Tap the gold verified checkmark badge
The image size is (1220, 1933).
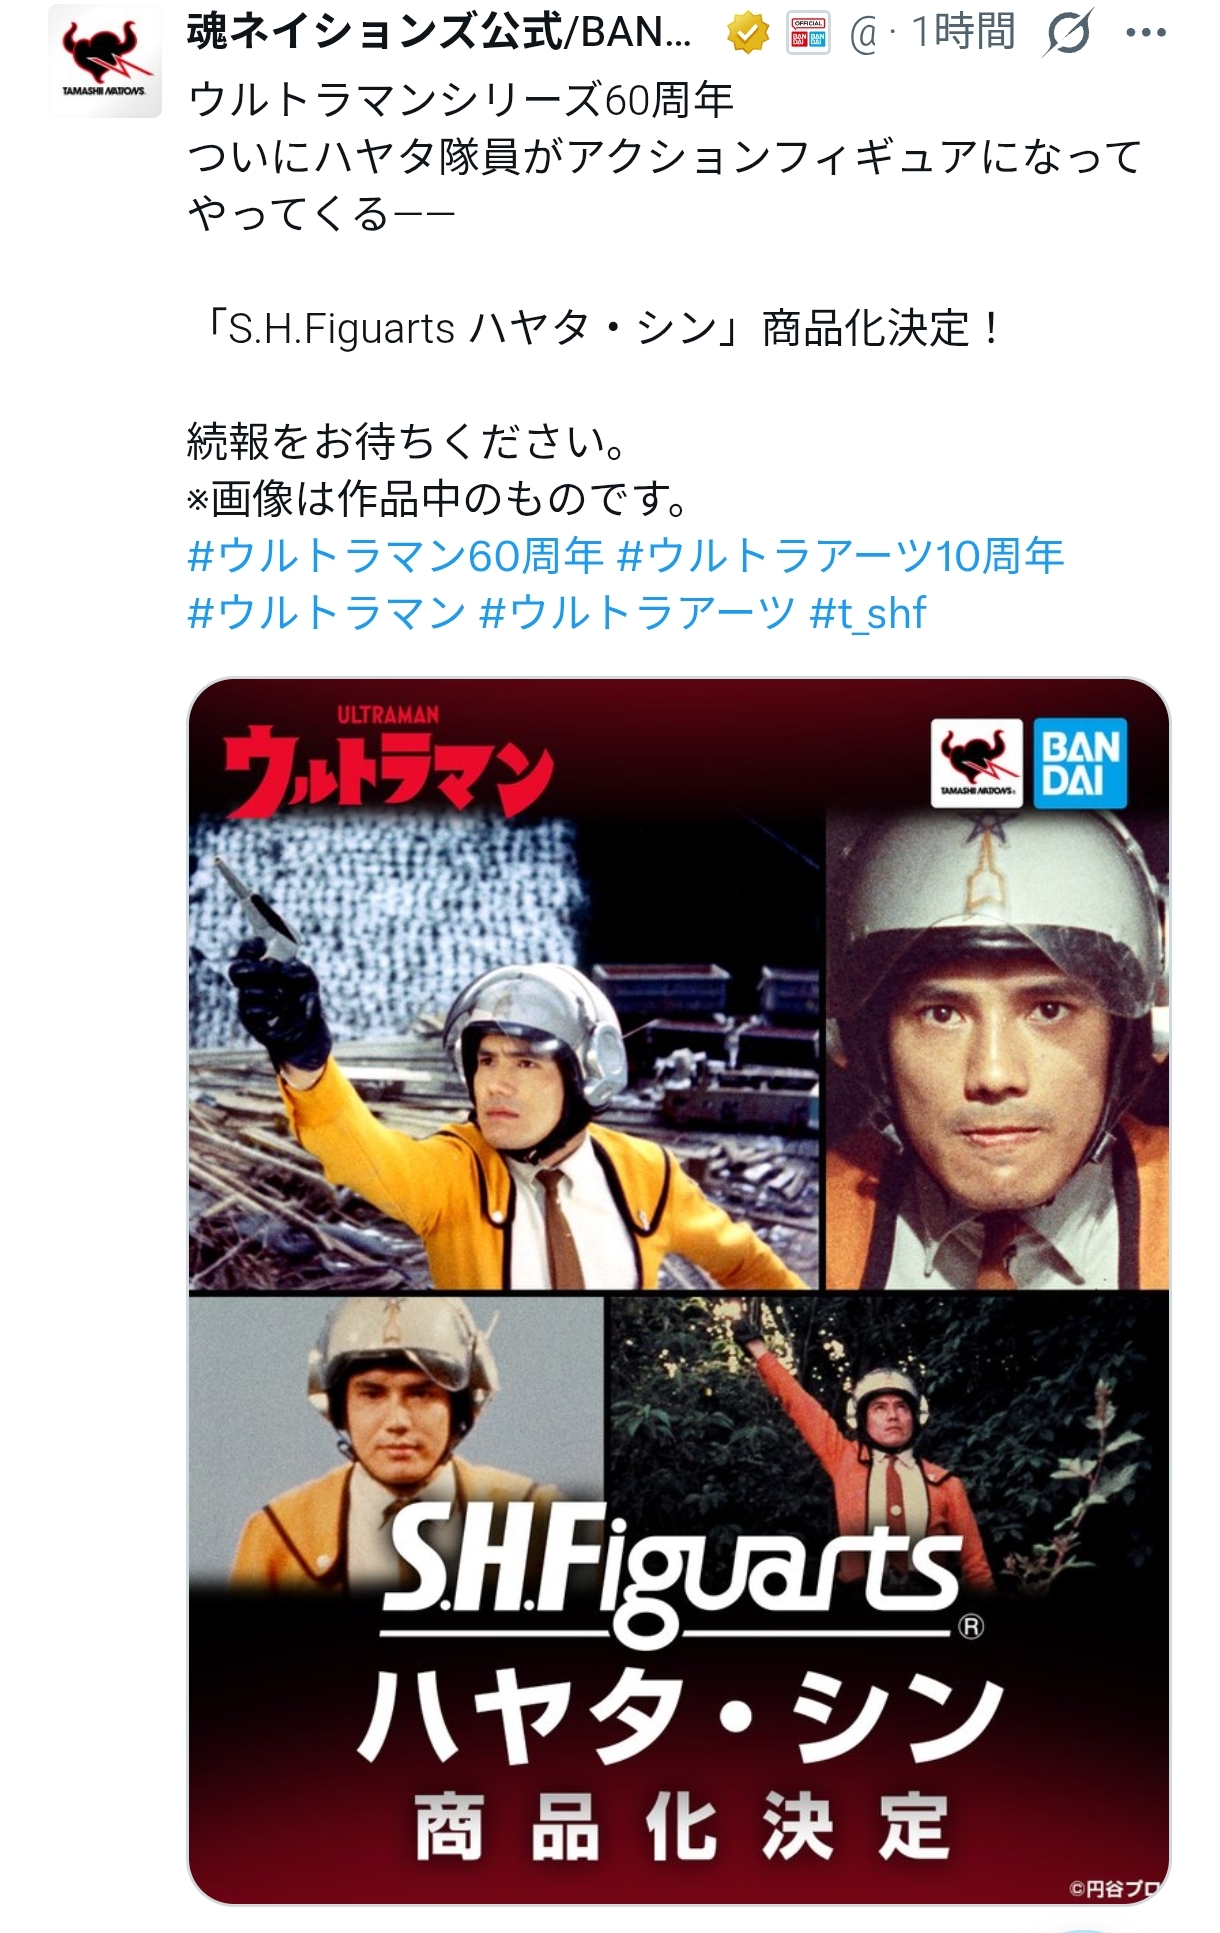(747, 34)
